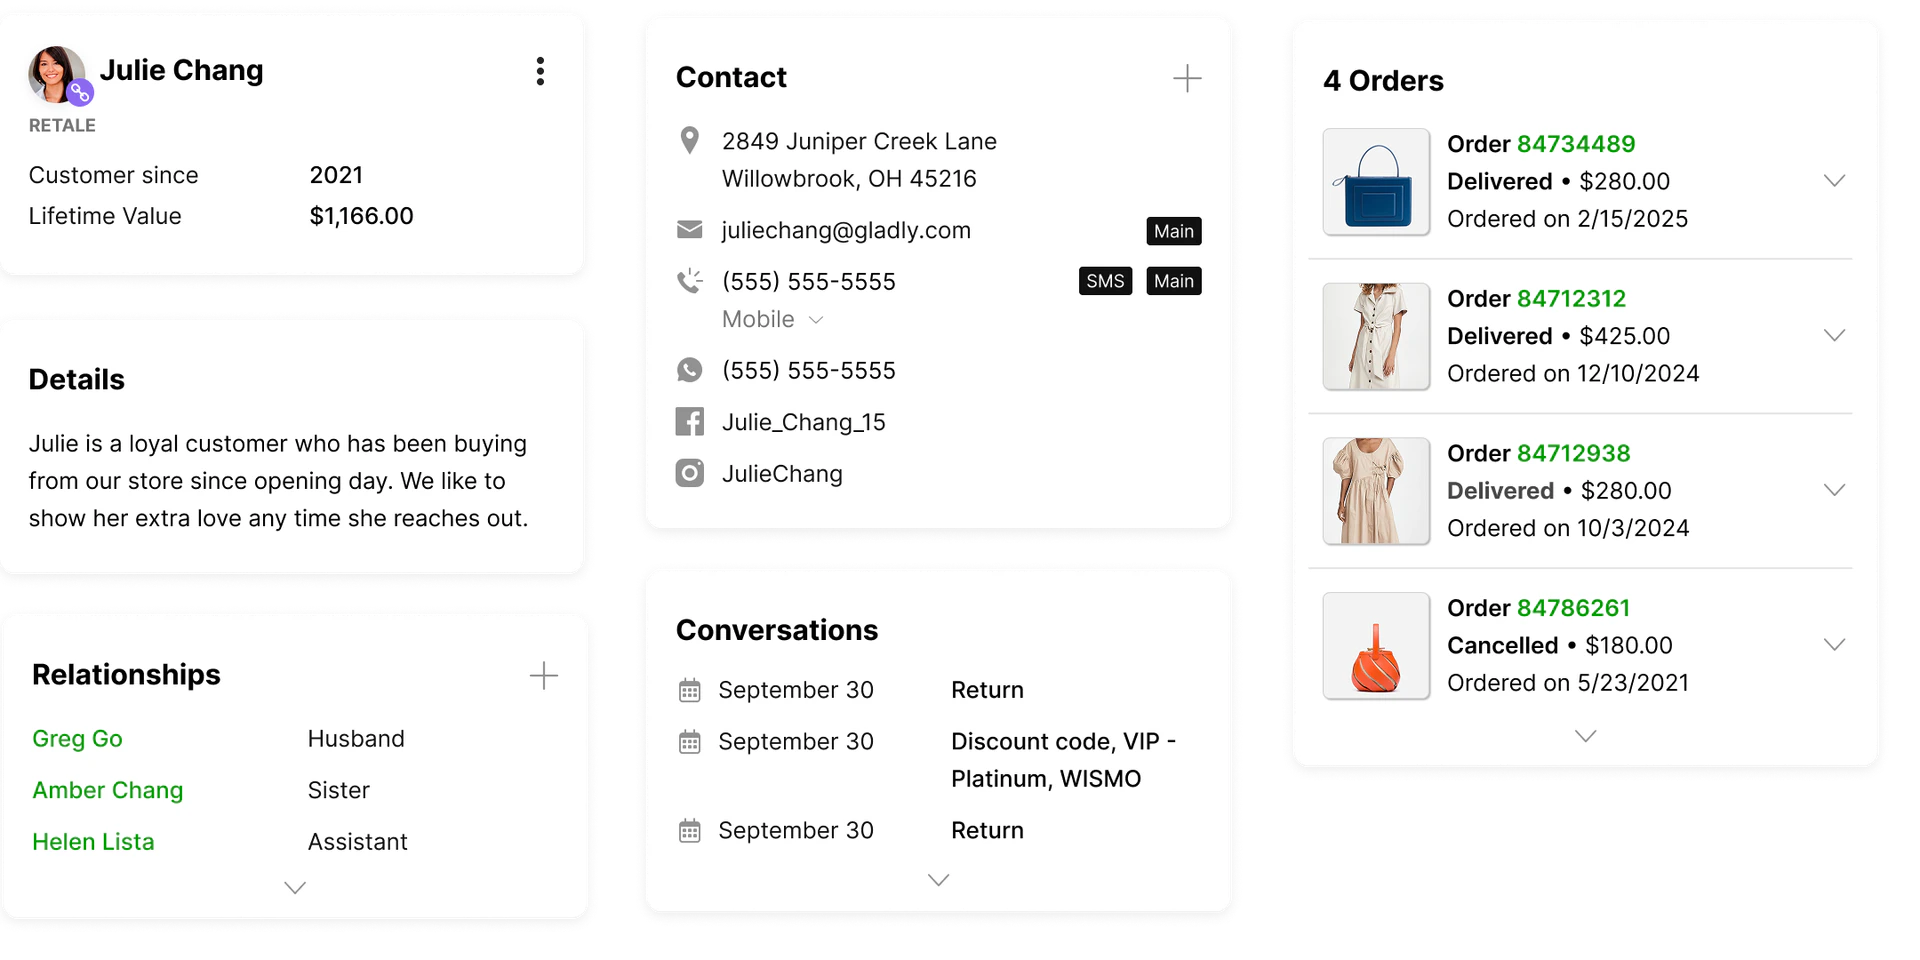This screenshot has width=1920, height=960.
Task: Expand order 84734489 details
Action: (1834, 181)
